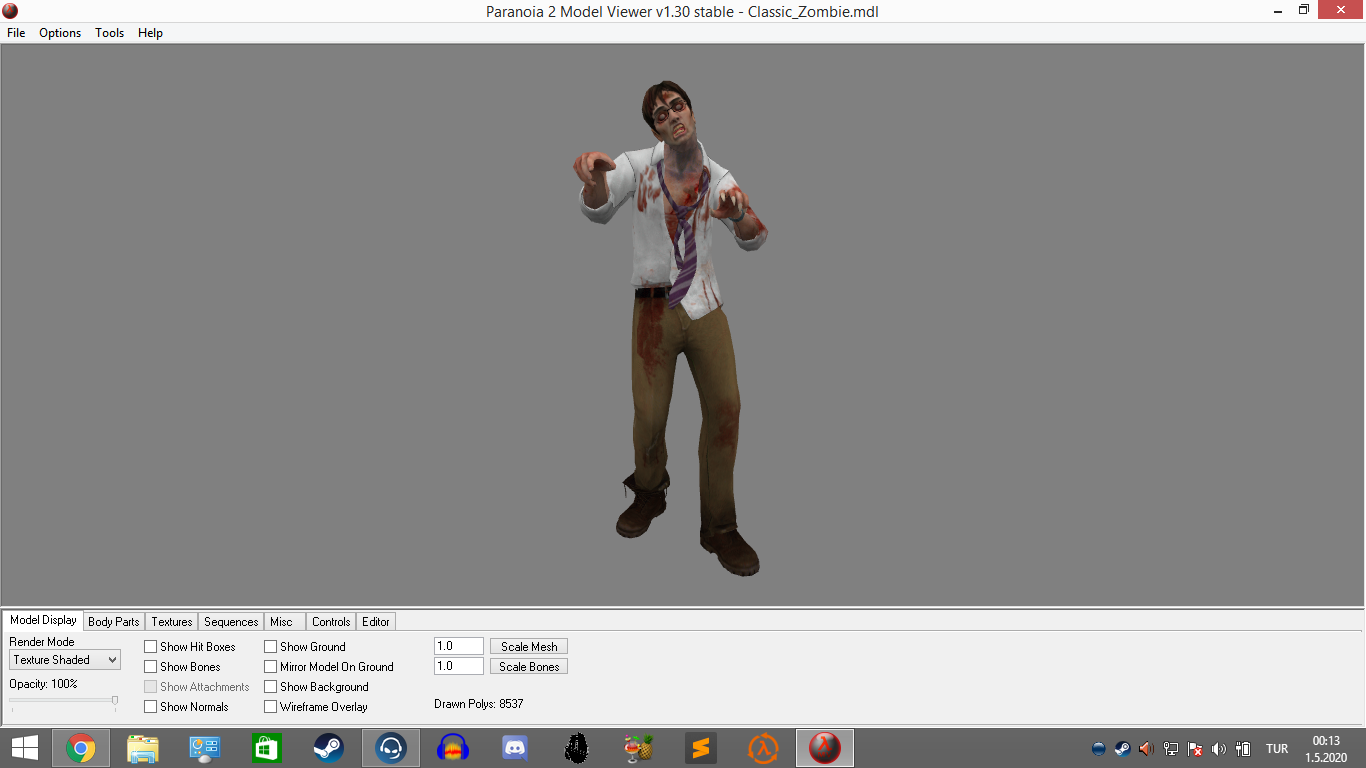Focus the Scale Bones value field
The image size is (1366, 768).
tap(459, 667)
